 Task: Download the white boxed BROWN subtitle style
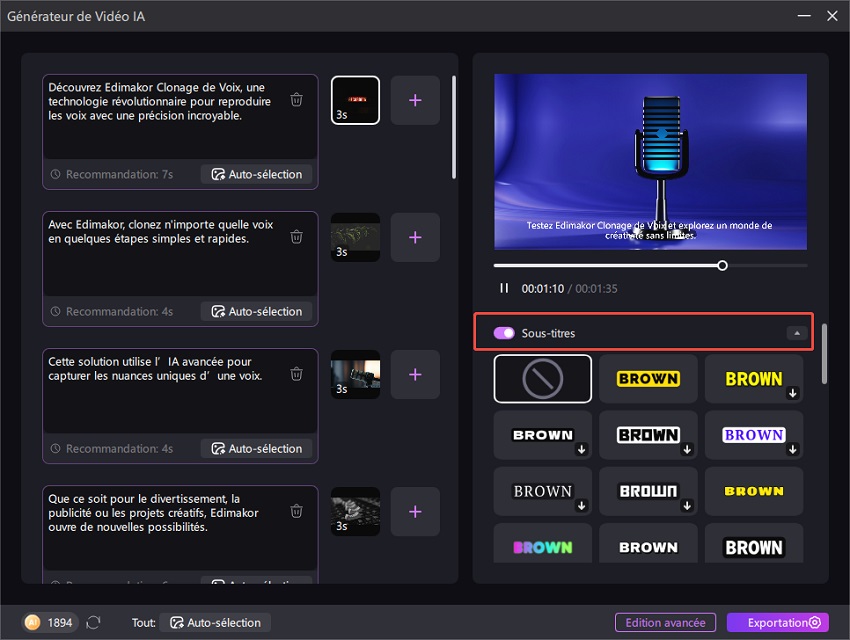(x=687, y=449)
